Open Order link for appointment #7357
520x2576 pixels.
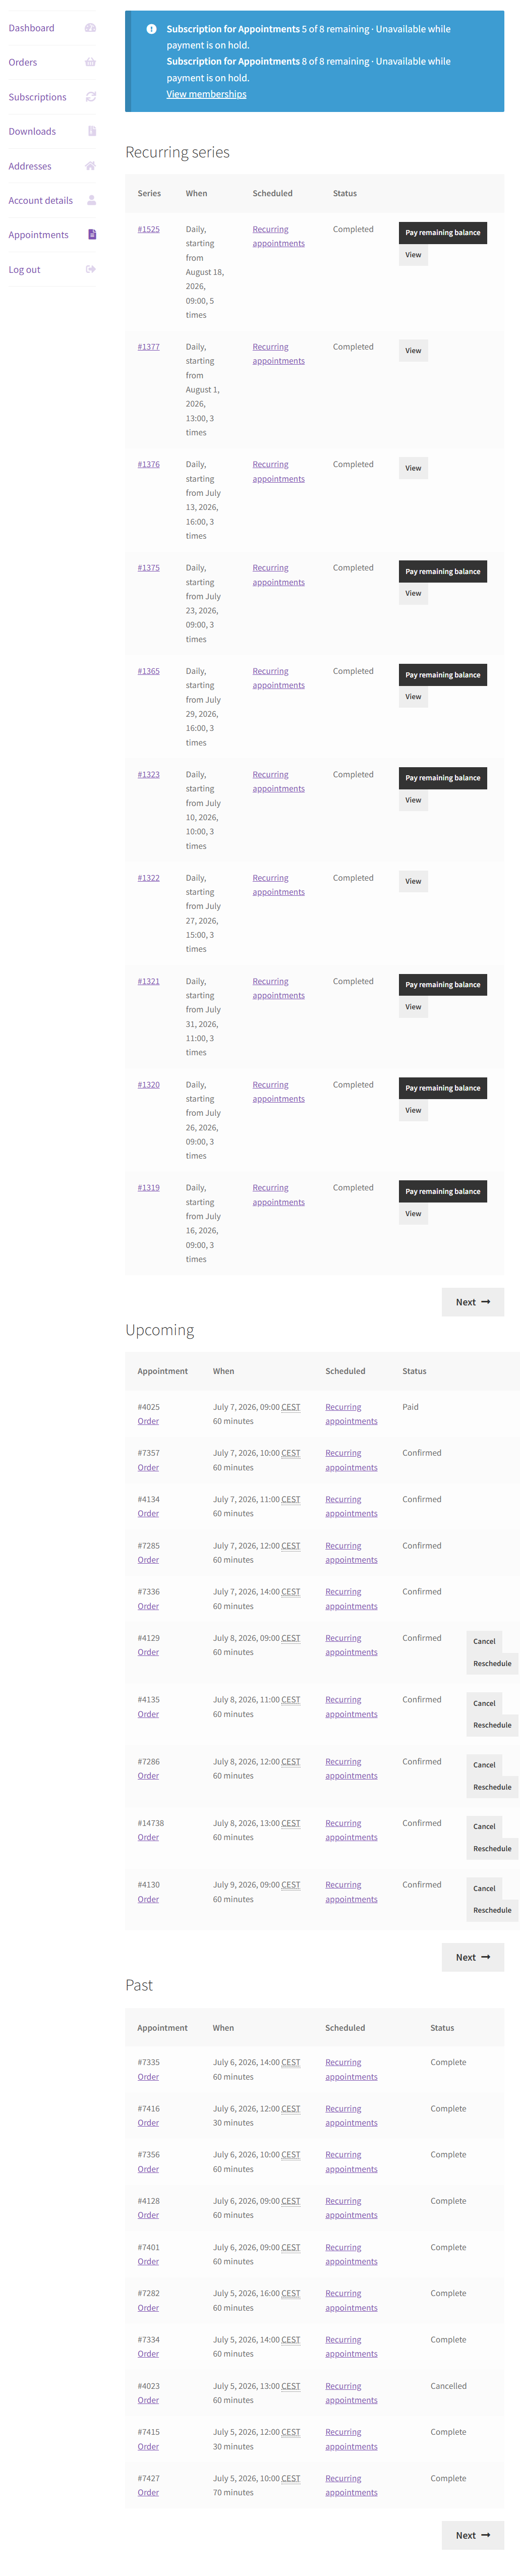[148, 1468]
